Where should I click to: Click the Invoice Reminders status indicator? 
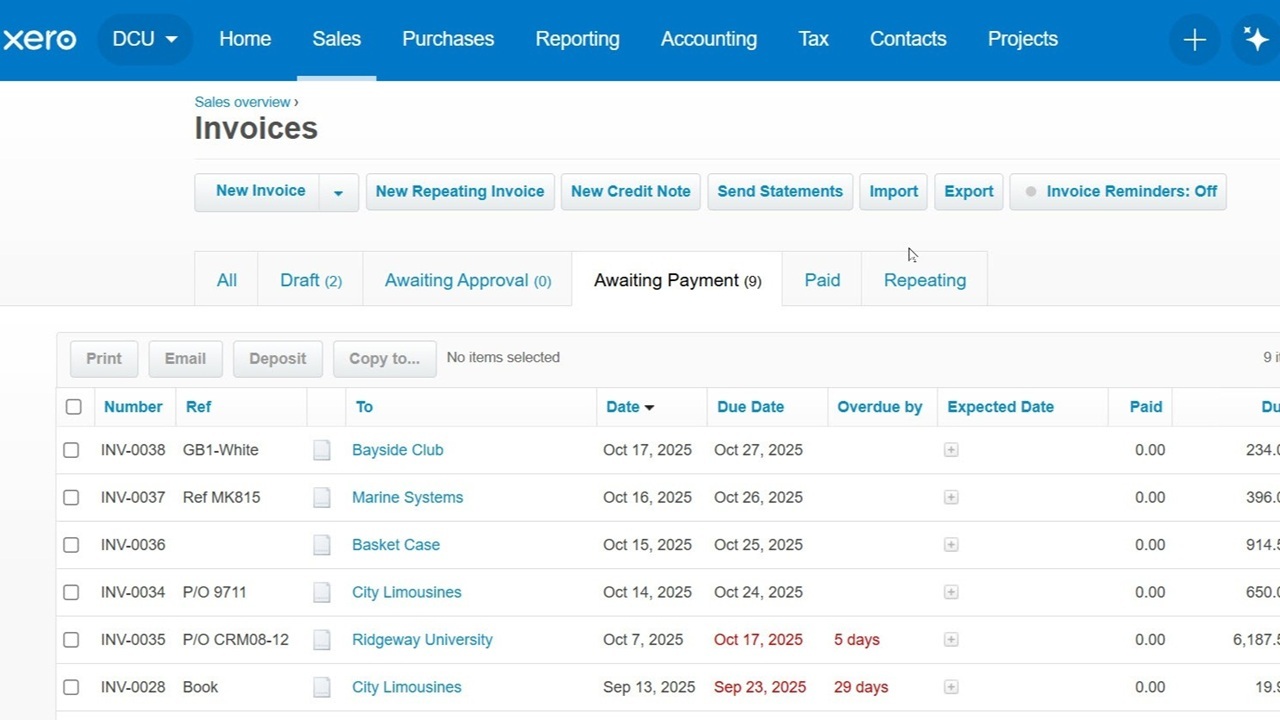pos(1031,191)
